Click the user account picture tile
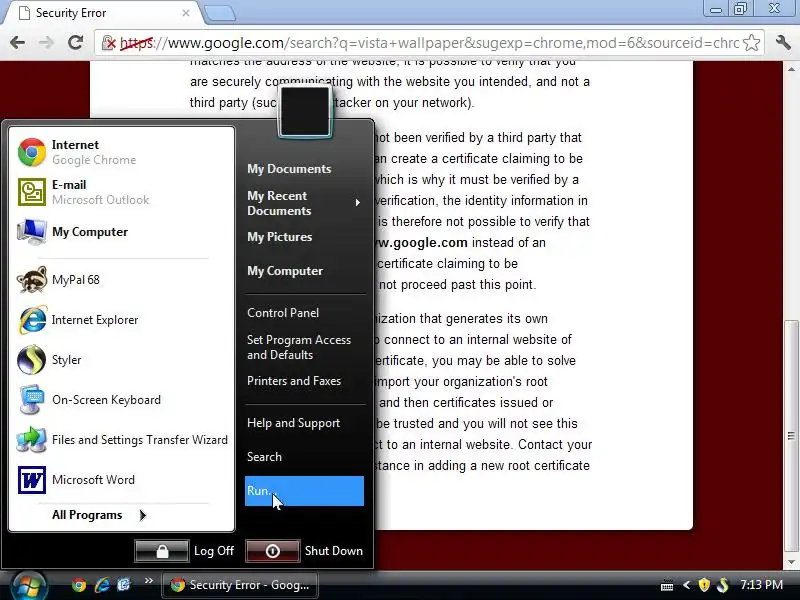 pos(305,111)
